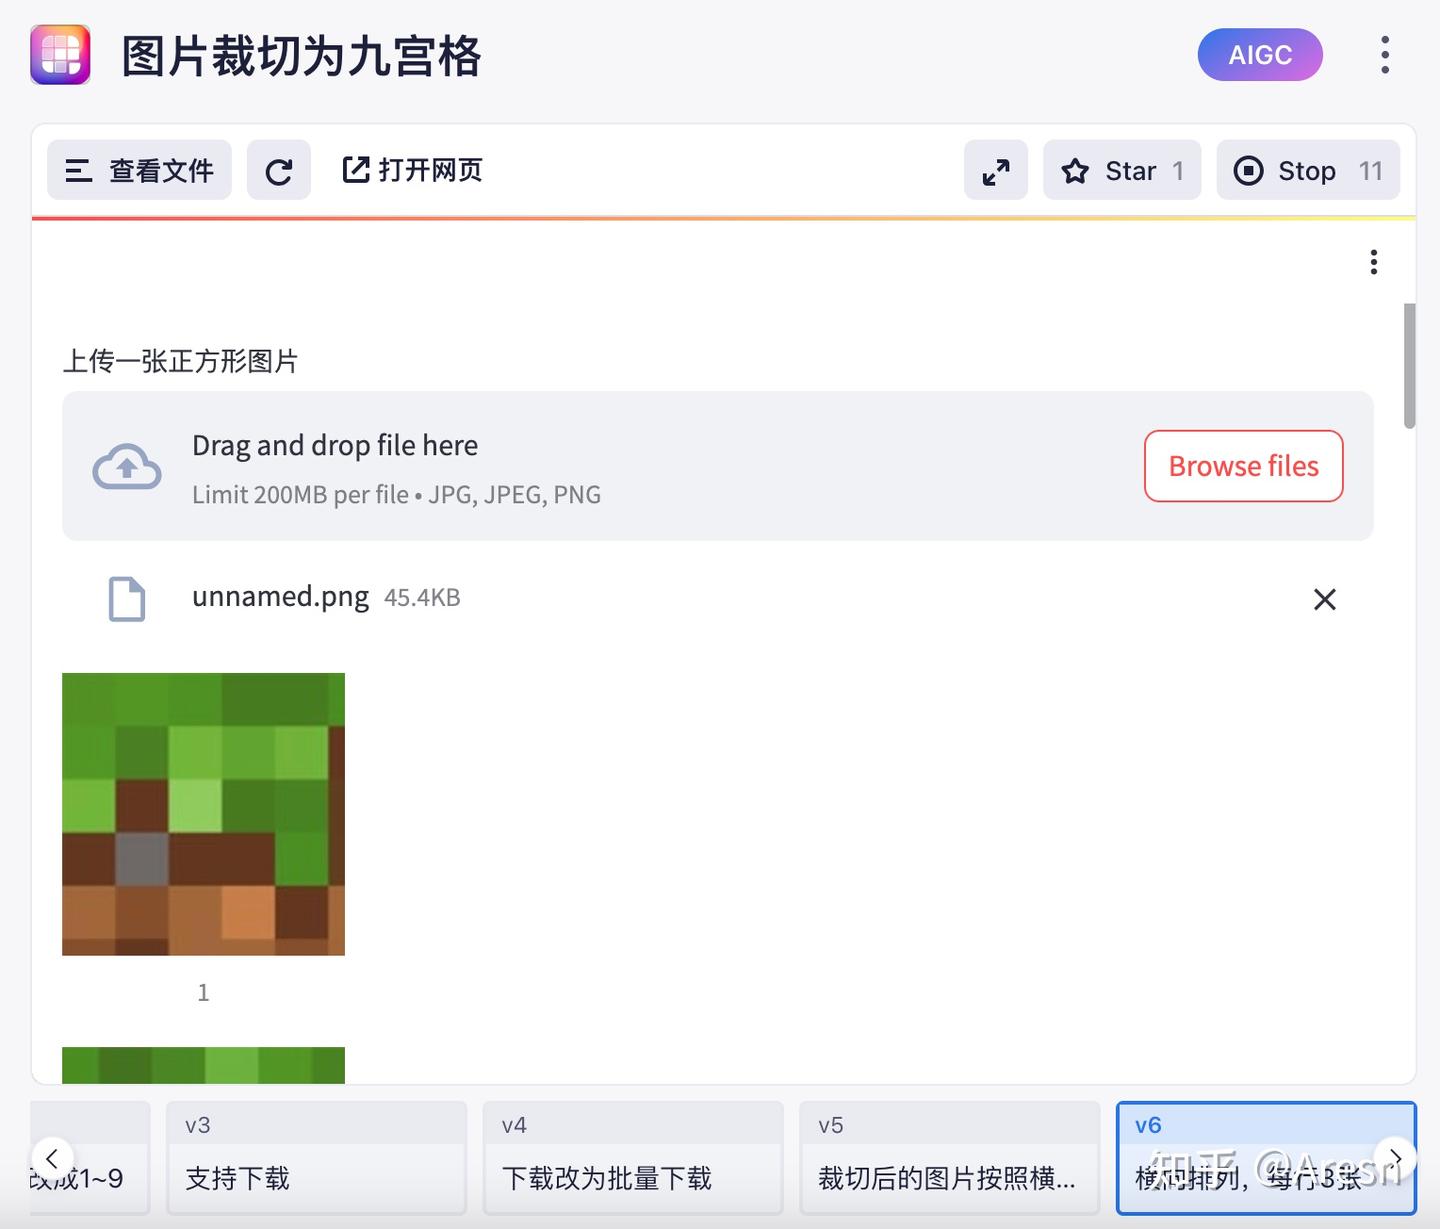Click the nine-grid app logo icon

(x=60, y=55)
